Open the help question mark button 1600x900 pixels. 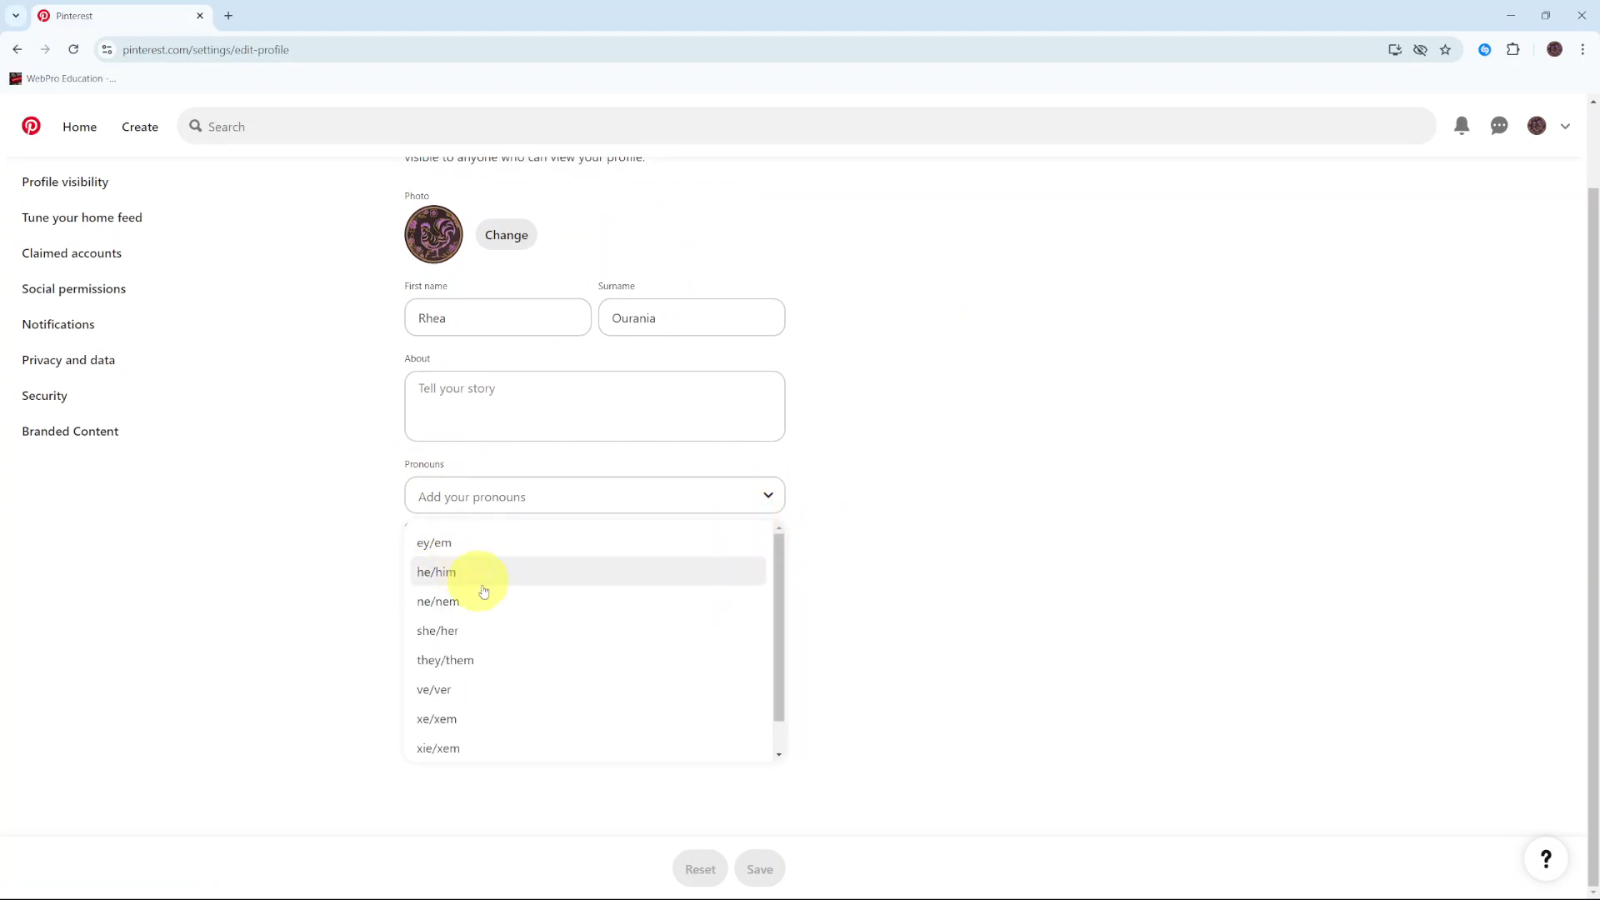(x=1546, y=858)
